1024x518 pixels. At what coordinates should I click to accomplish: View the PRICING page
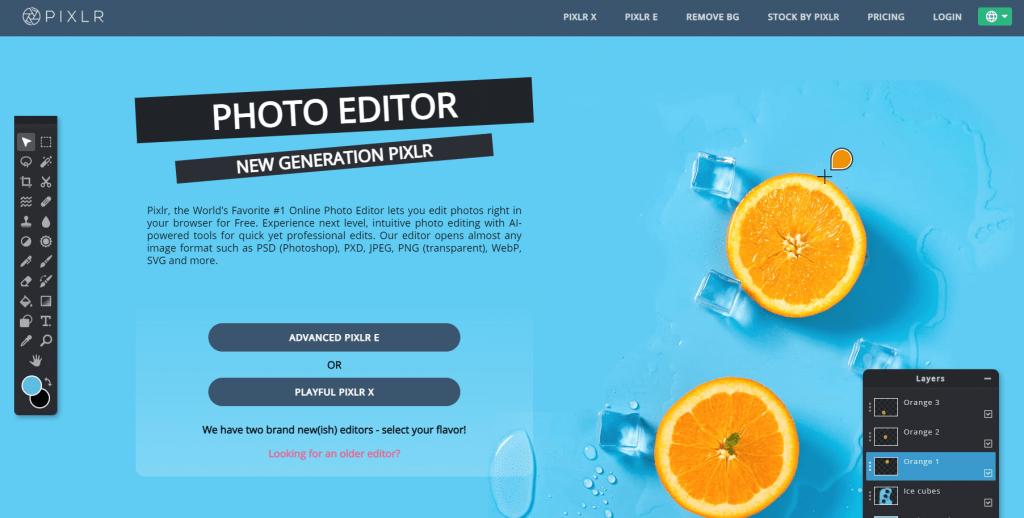pyautogui.click(x=886, y=17)
